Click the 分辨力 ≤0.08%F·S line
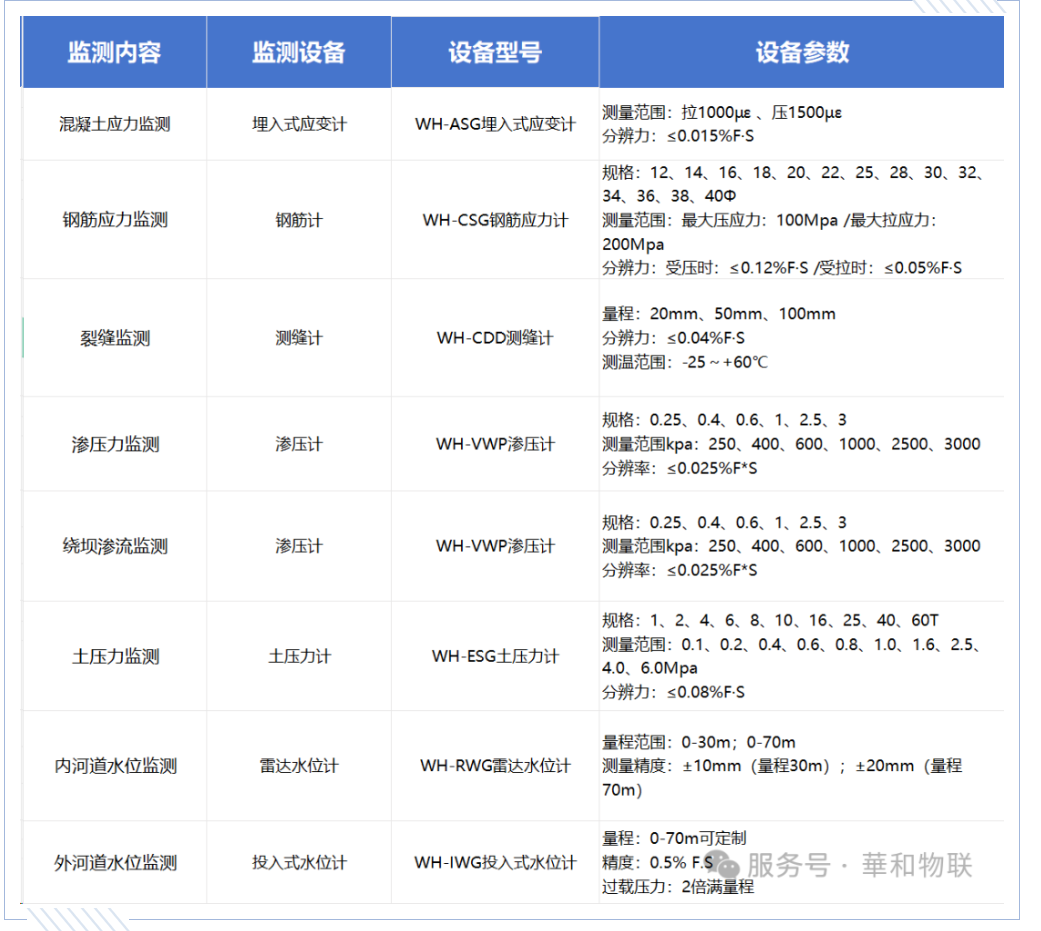This screenshot has height=931, width=1041. coord(674,693)
